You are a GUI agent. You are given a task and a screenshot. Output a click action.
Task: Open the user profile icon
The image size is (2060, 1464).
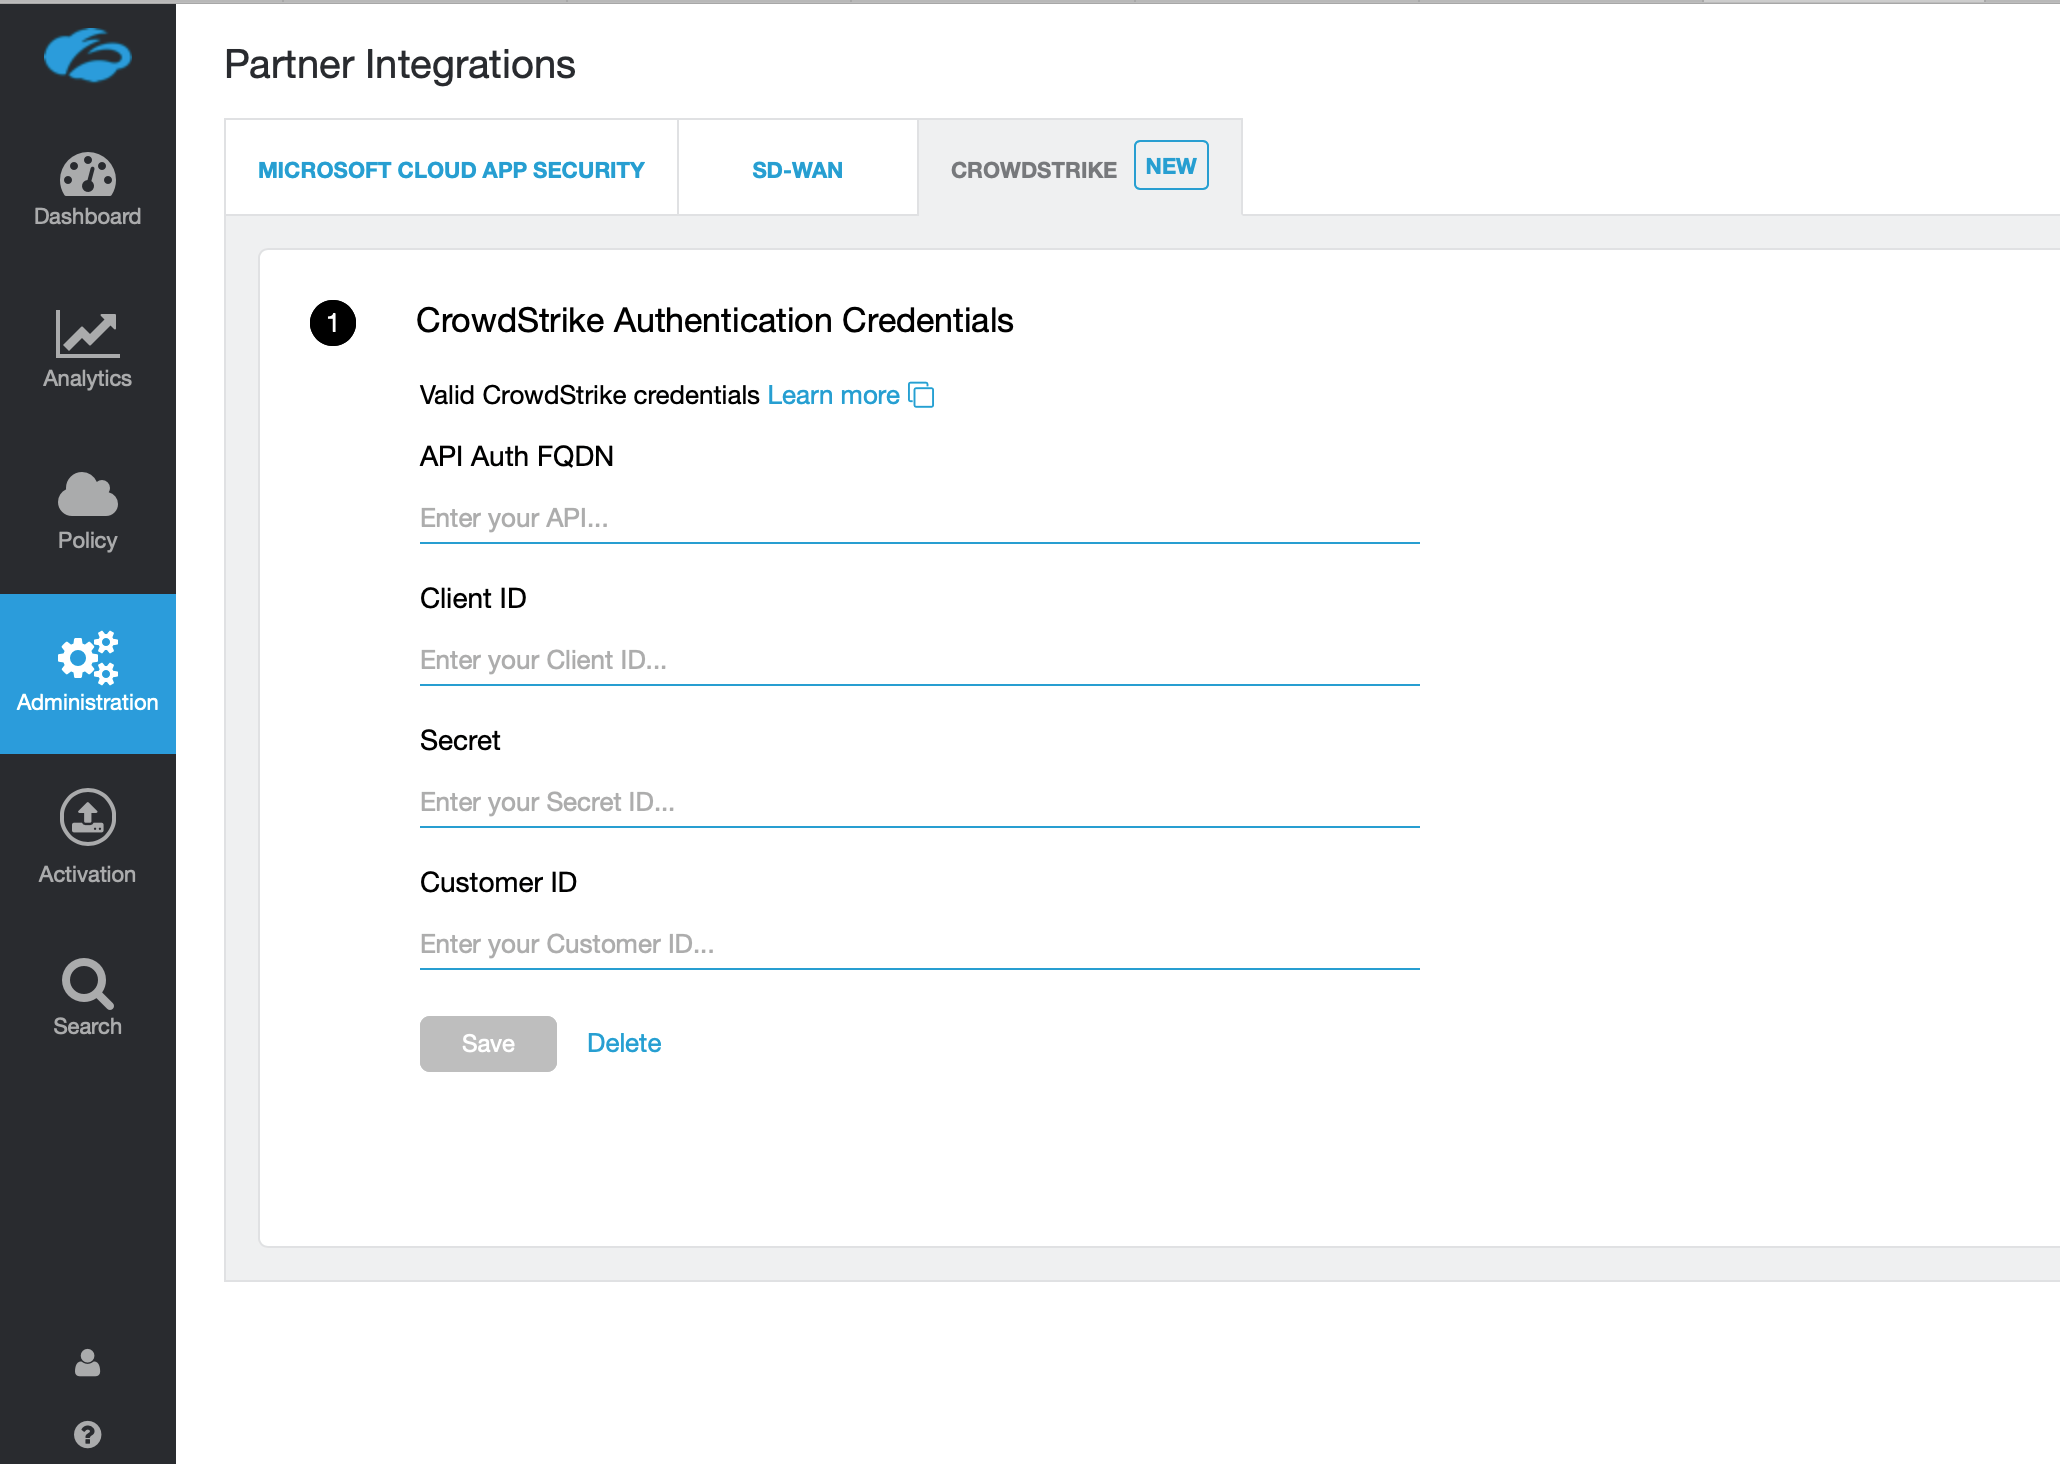coord(88,1363)
